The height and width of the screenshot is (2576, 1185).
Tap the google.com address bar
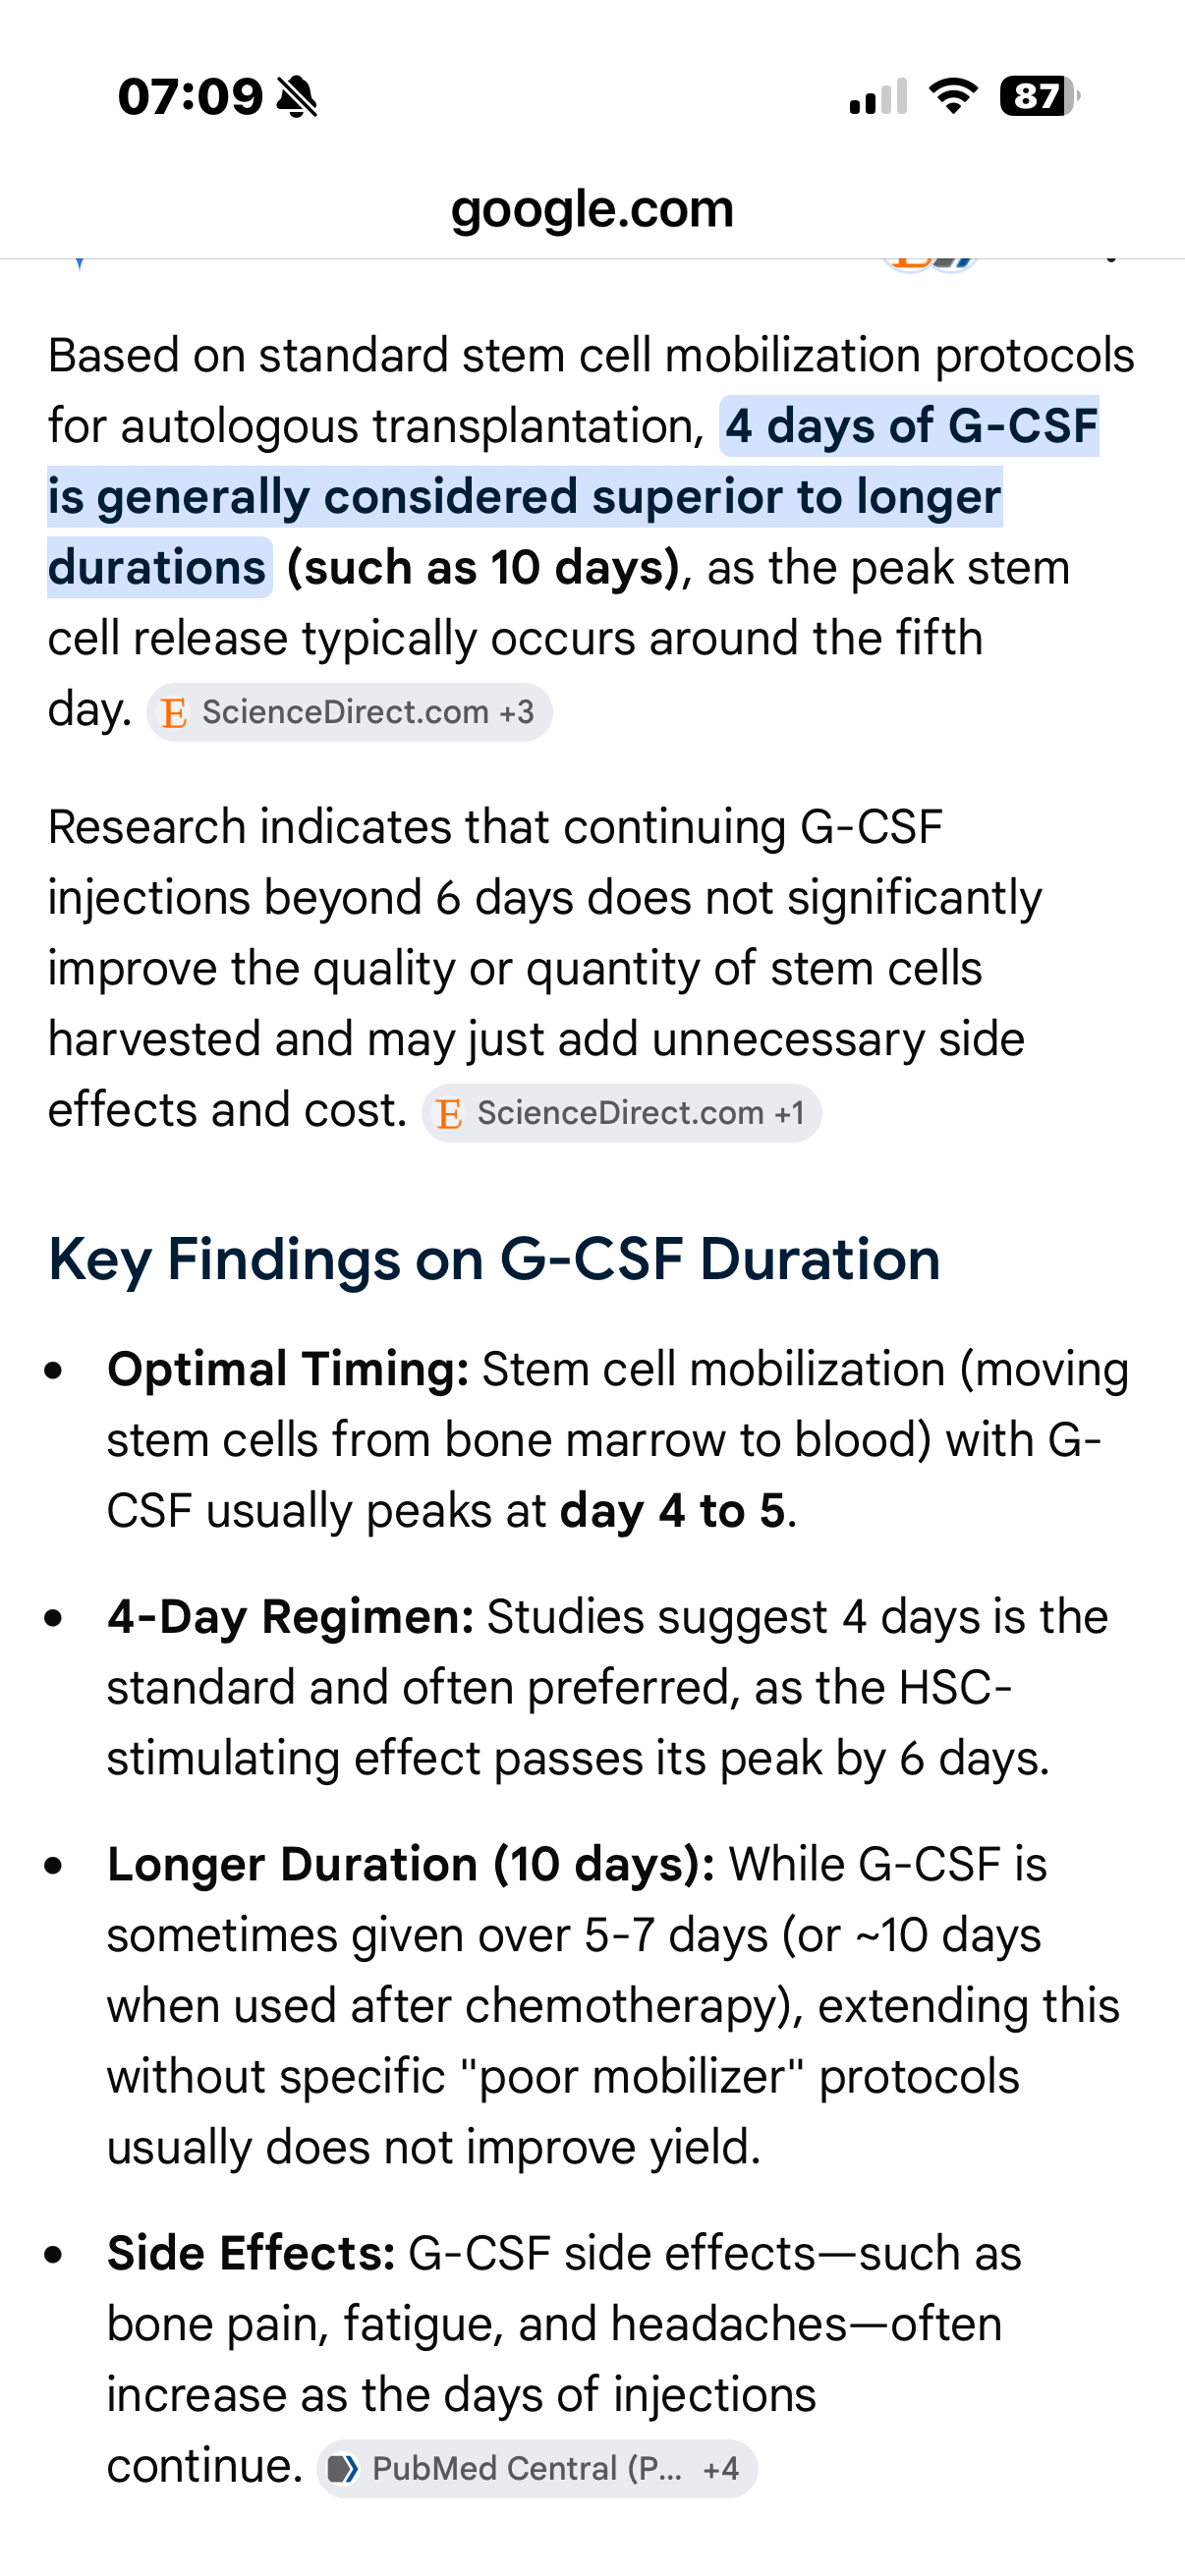(592, 209)
